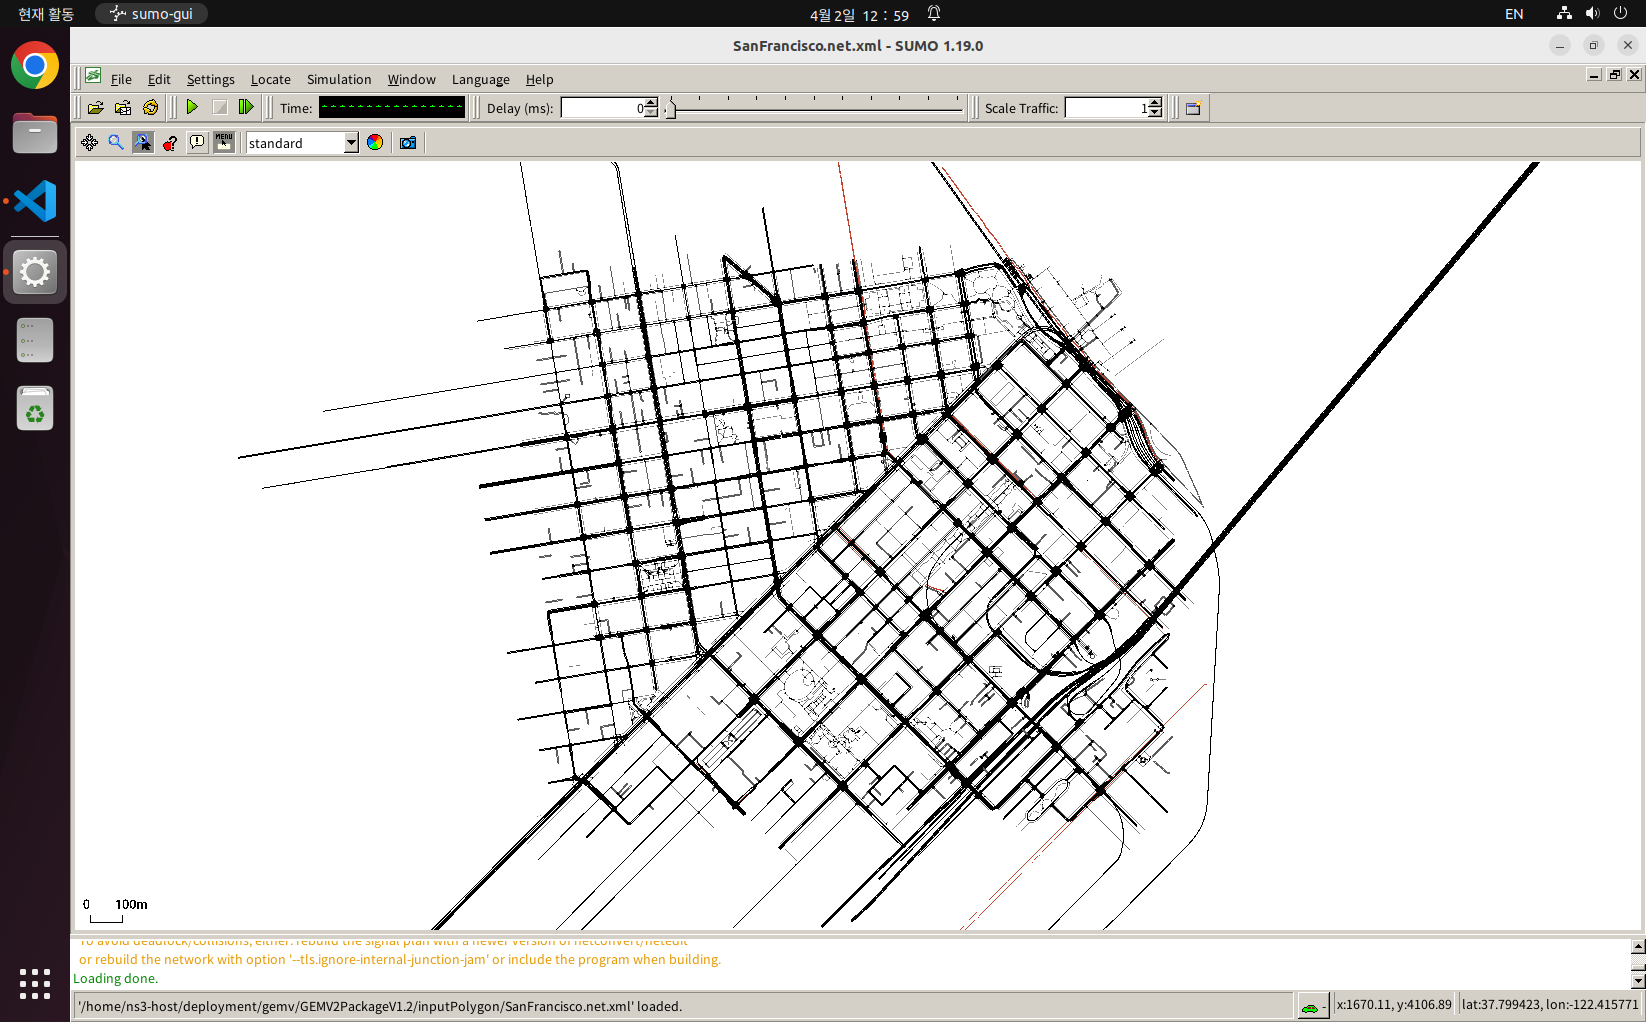Screen dimensions: 1646x1022
Task: Restore the inner view child window
Action: (x=1614, y=75)
